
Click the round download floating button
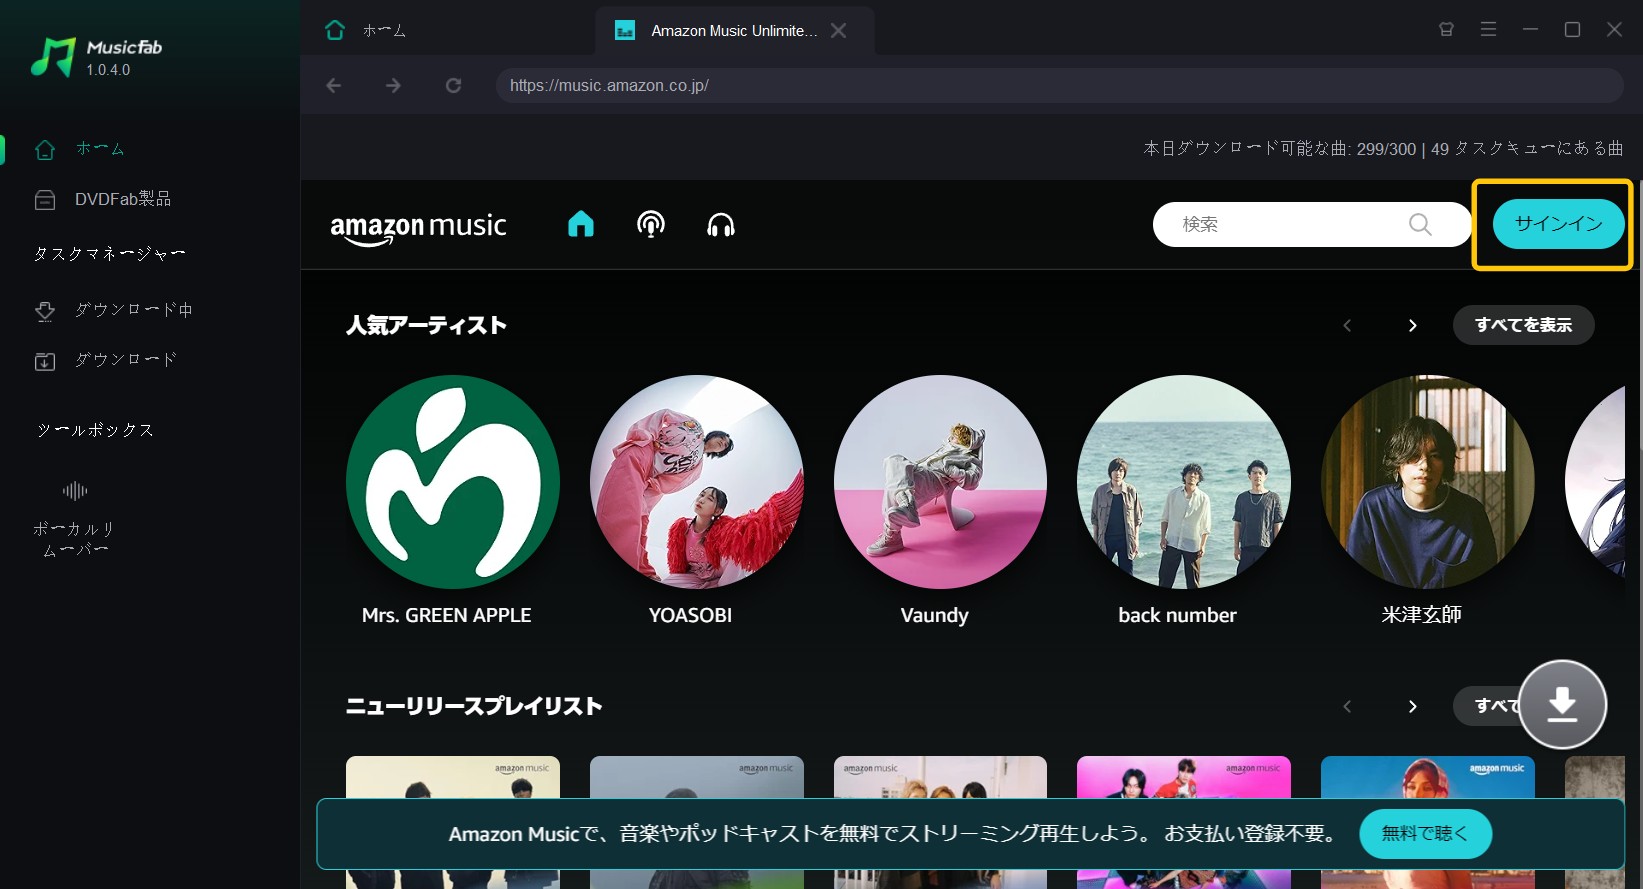pos(1562,704)
